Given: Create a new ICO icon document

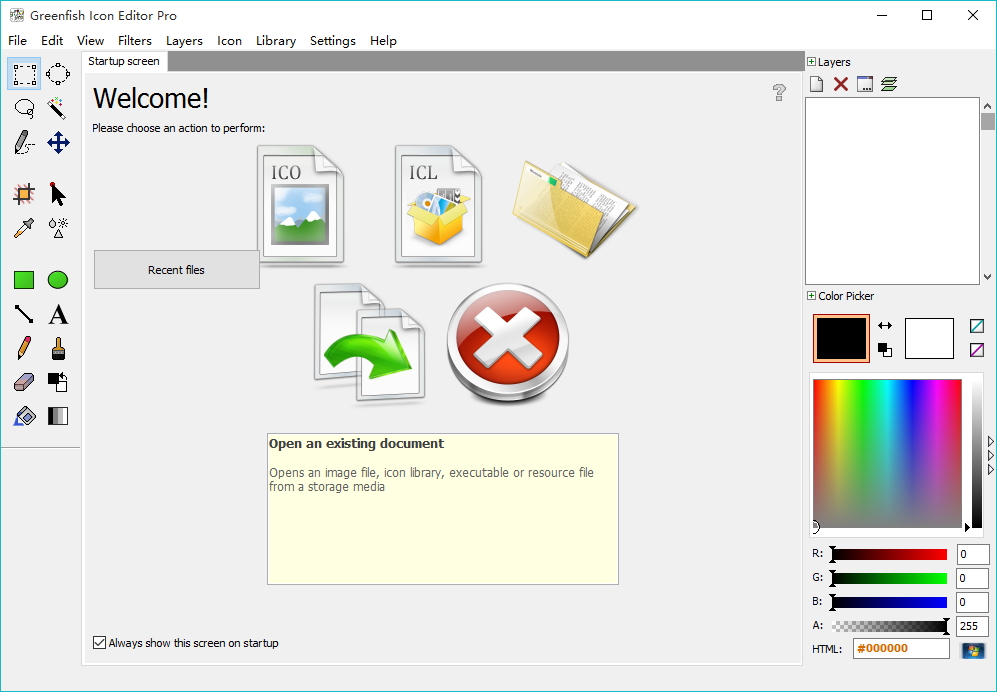Looking at the screenshot, I should pyautogui.click(x=301, y=204).
